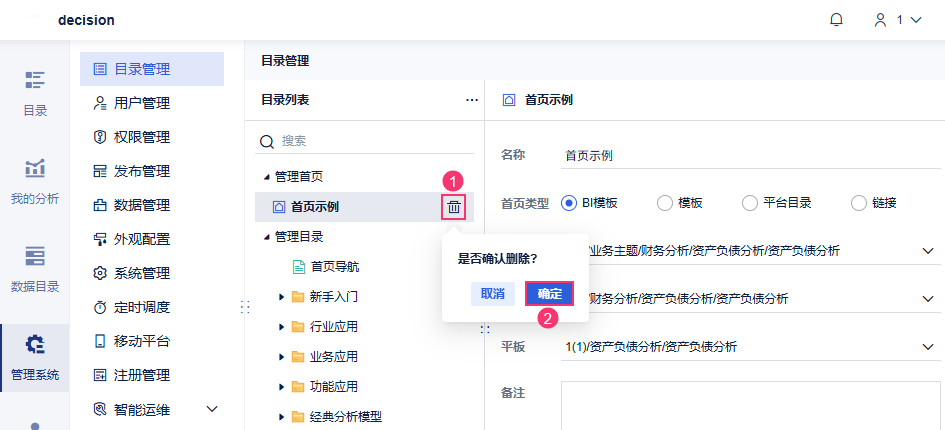
Task: Open the notification bell
Action: tap(837, 20)
